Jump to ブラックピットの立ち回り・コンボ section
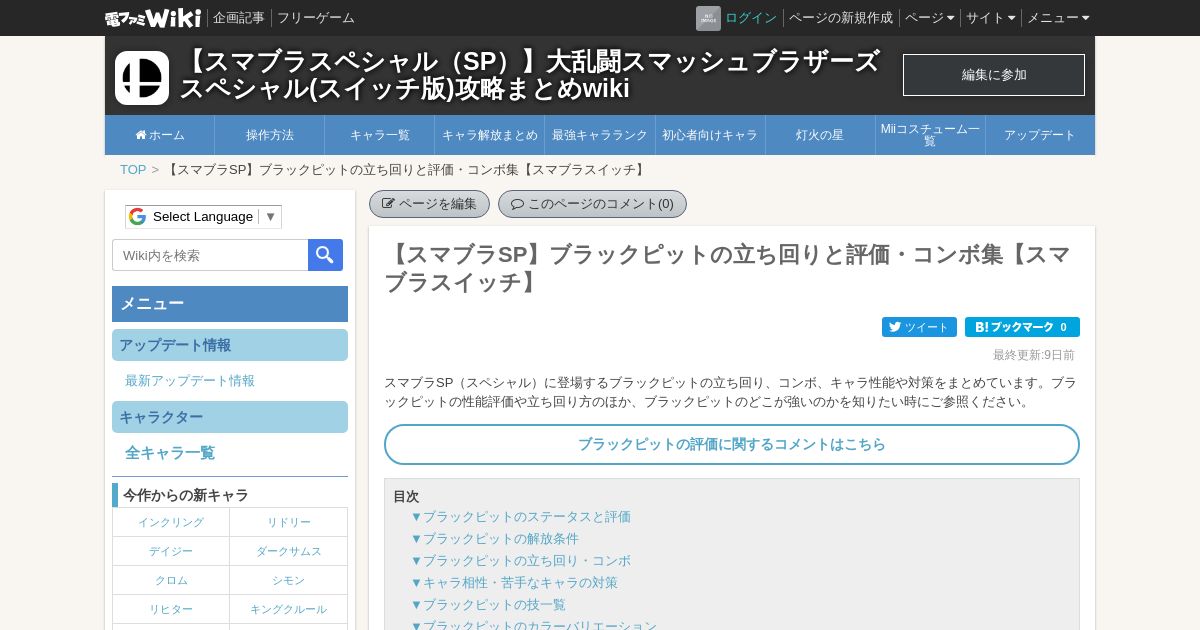1200x630 pixels. (521, 561)
